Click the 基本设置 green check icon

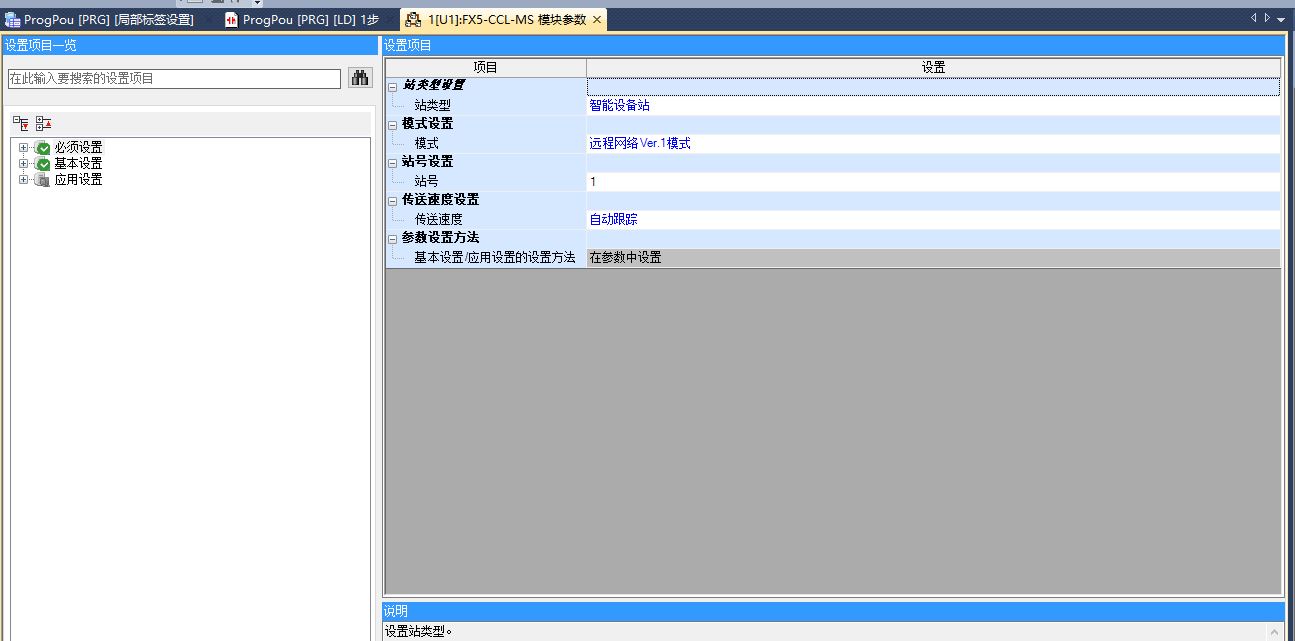click(x=43, y=164)
